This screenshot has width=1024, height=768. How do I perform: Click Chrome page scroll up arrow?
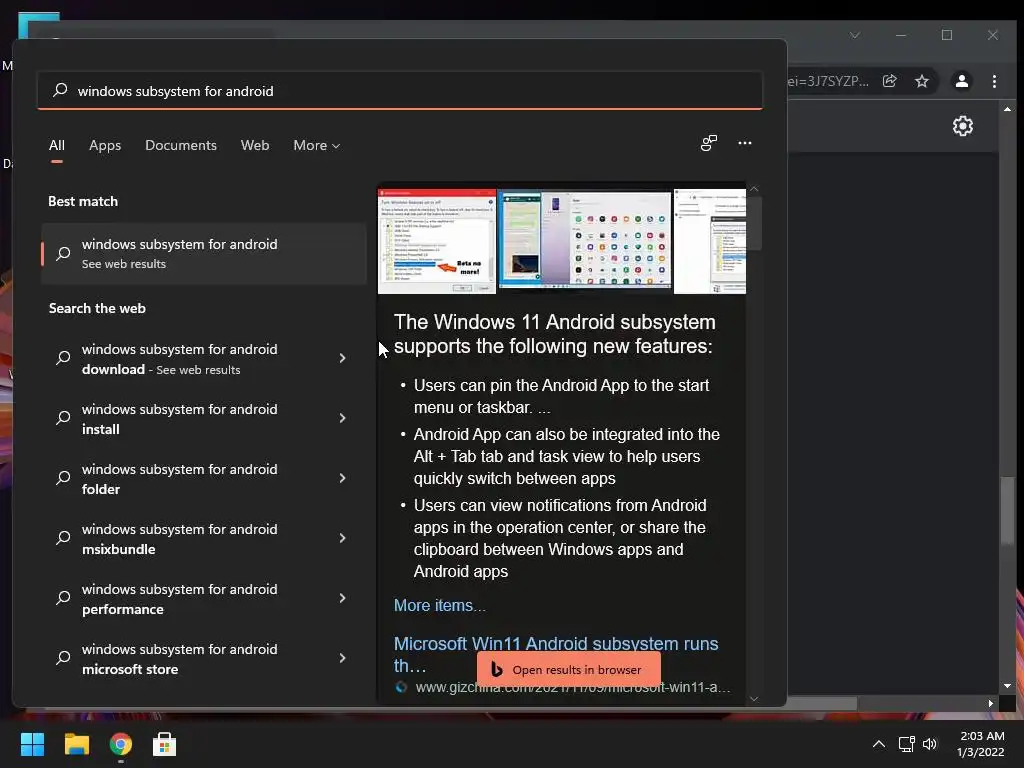[x=1008, y=109]
